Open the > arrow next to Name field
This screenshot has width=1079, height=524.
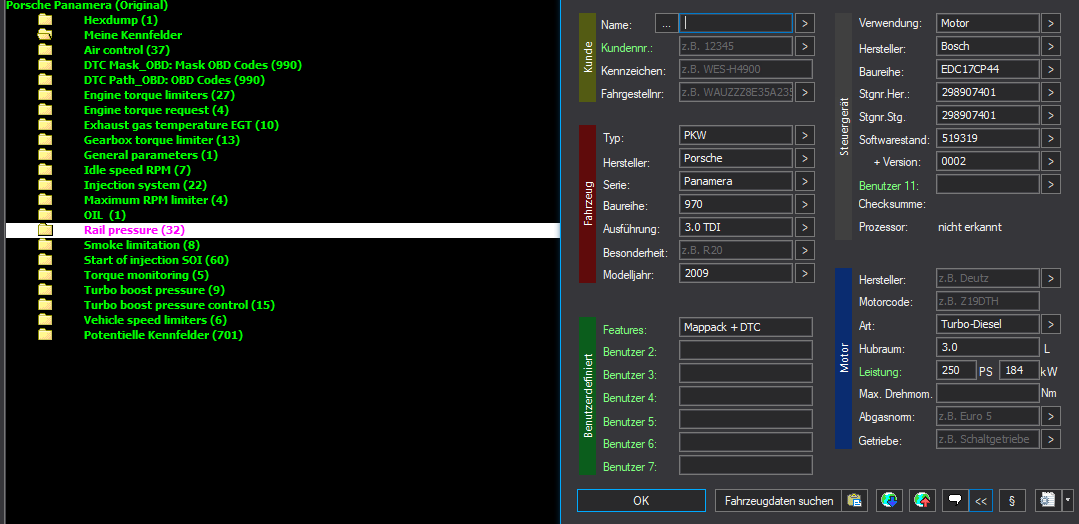[x=805, y=23]
